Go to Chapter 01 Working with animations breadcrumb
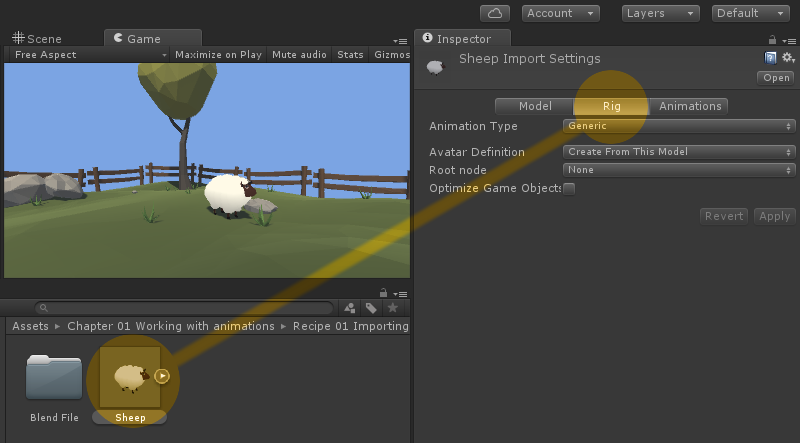The width and height of the screenshot is (800, 443). point(171,326)
